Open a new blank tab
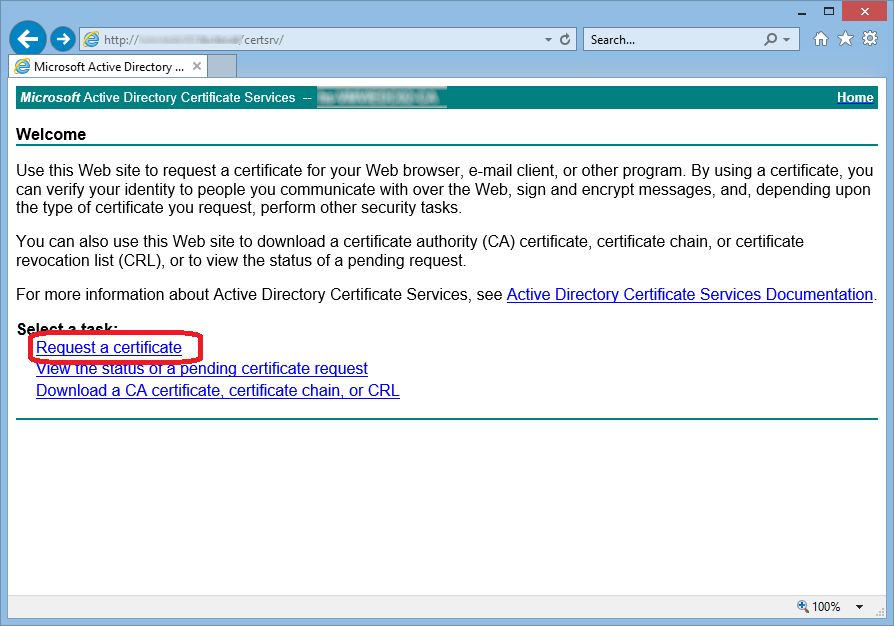 click(x=222, y=67)
